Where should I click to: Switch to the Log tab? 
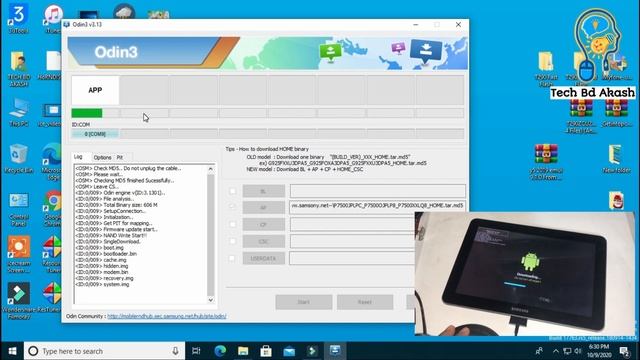click(x=78, y=157)
